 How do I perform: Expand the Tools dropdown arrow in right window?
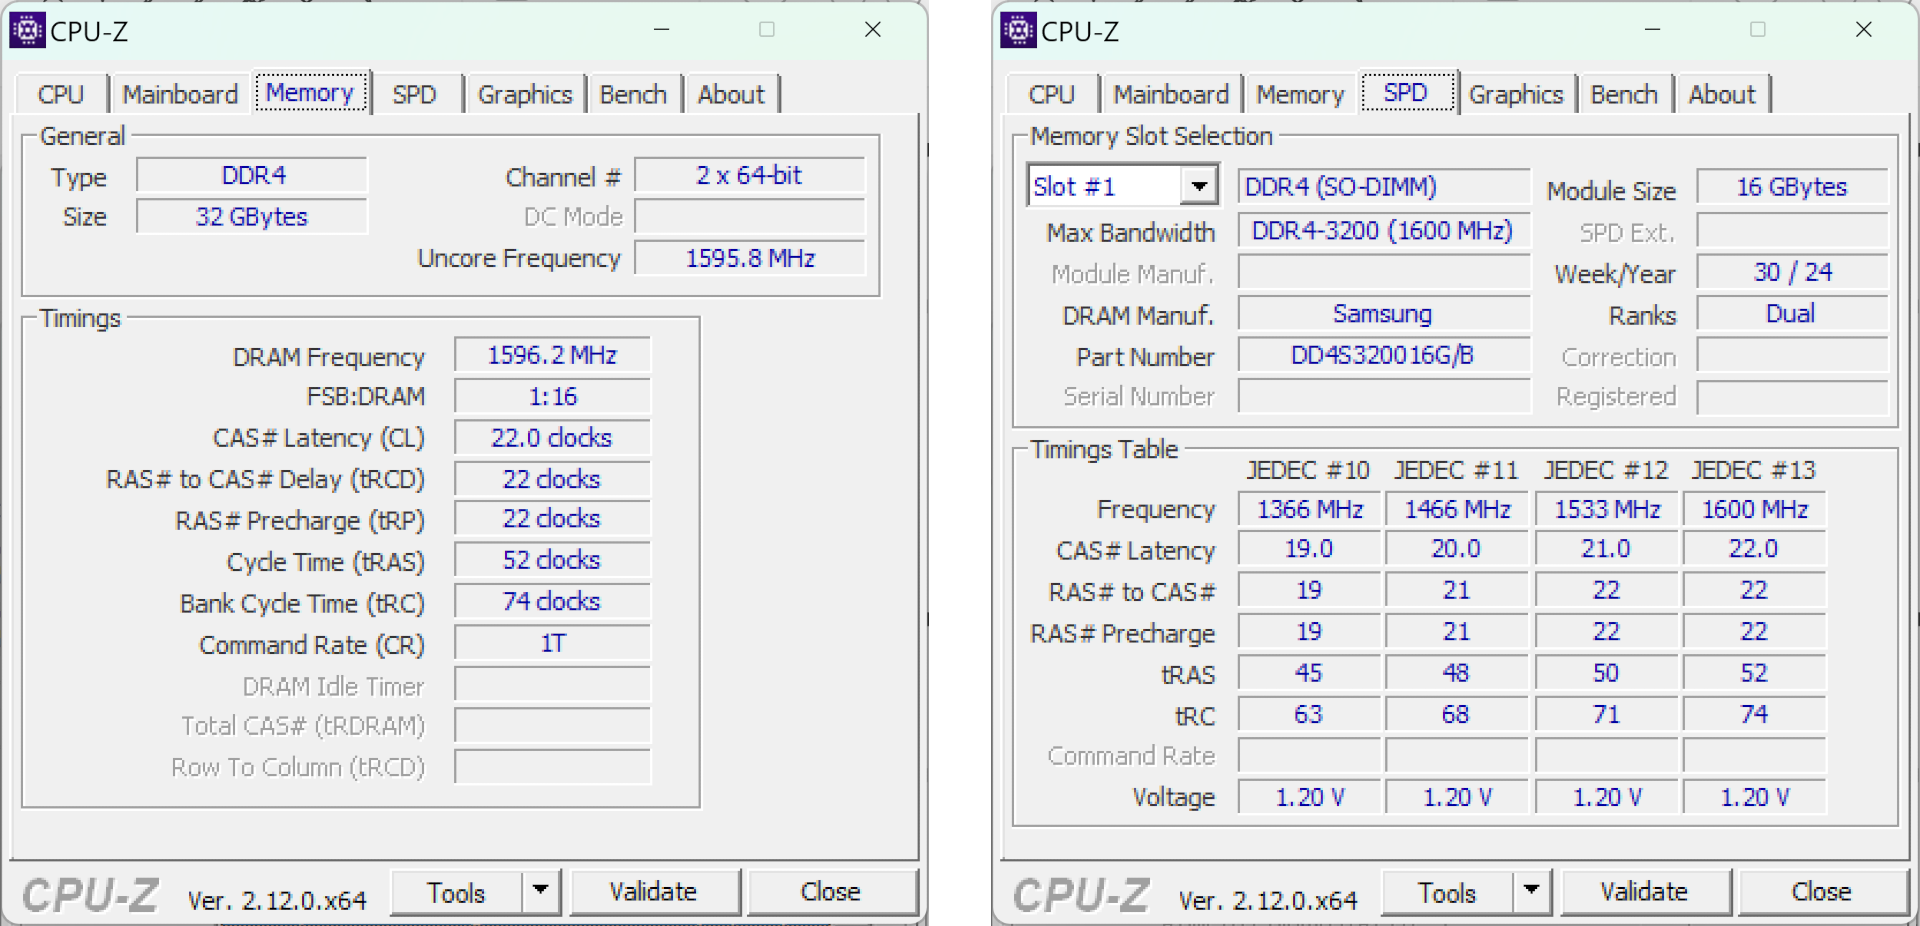(x=1531, y=890)
